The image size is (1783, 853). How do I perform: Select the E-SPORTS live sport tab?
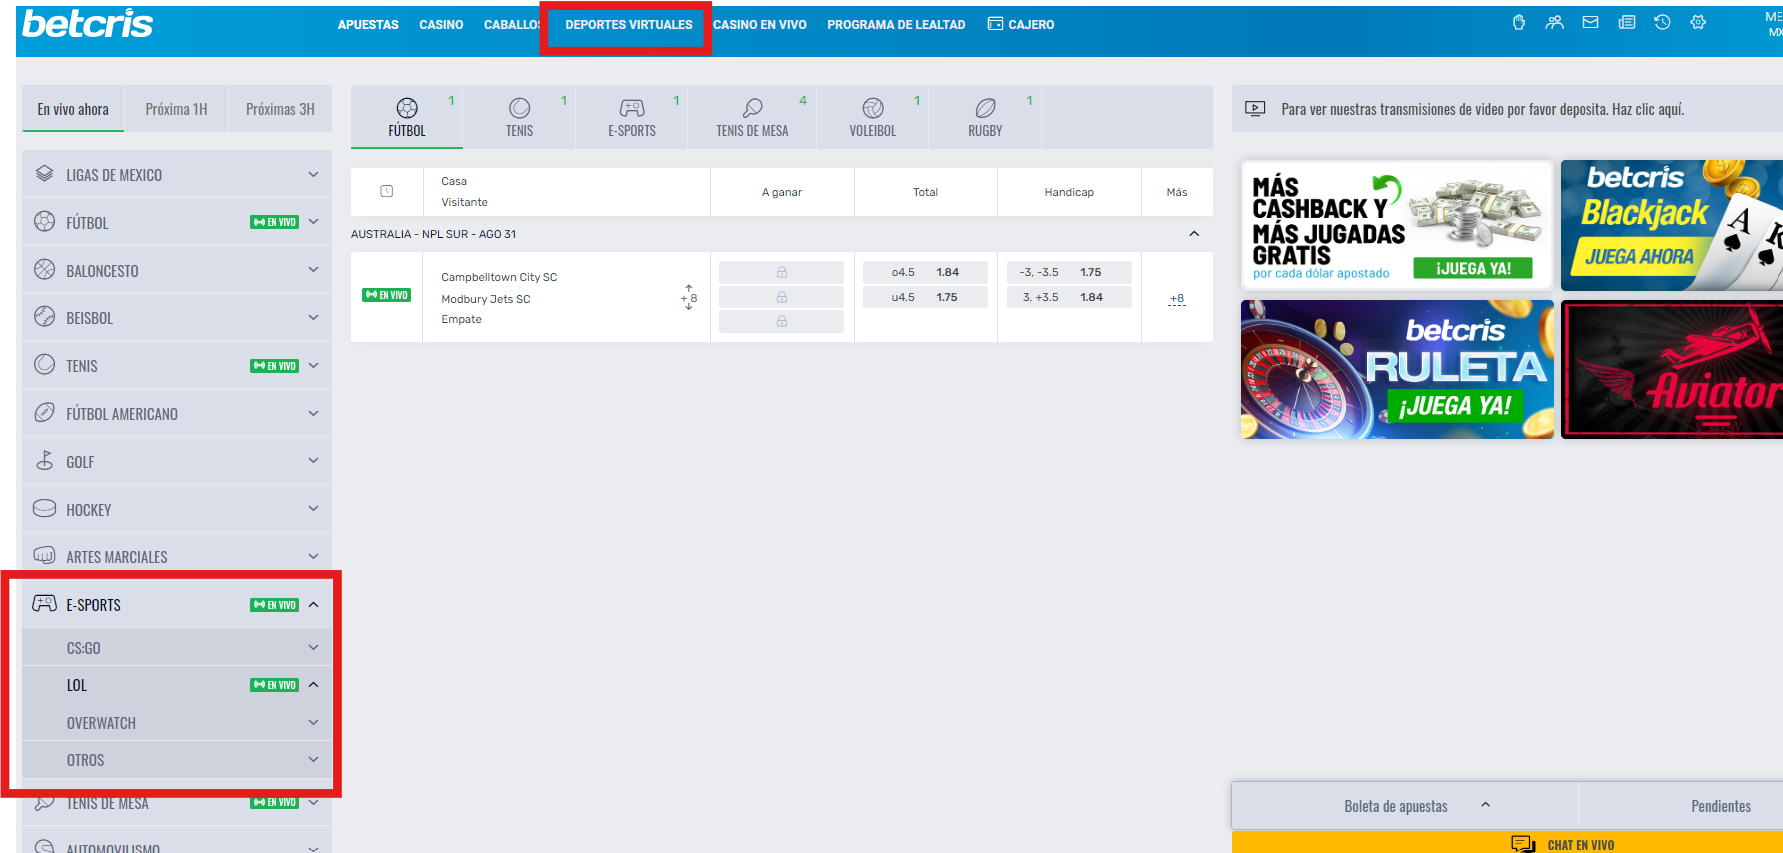[632, 117]
